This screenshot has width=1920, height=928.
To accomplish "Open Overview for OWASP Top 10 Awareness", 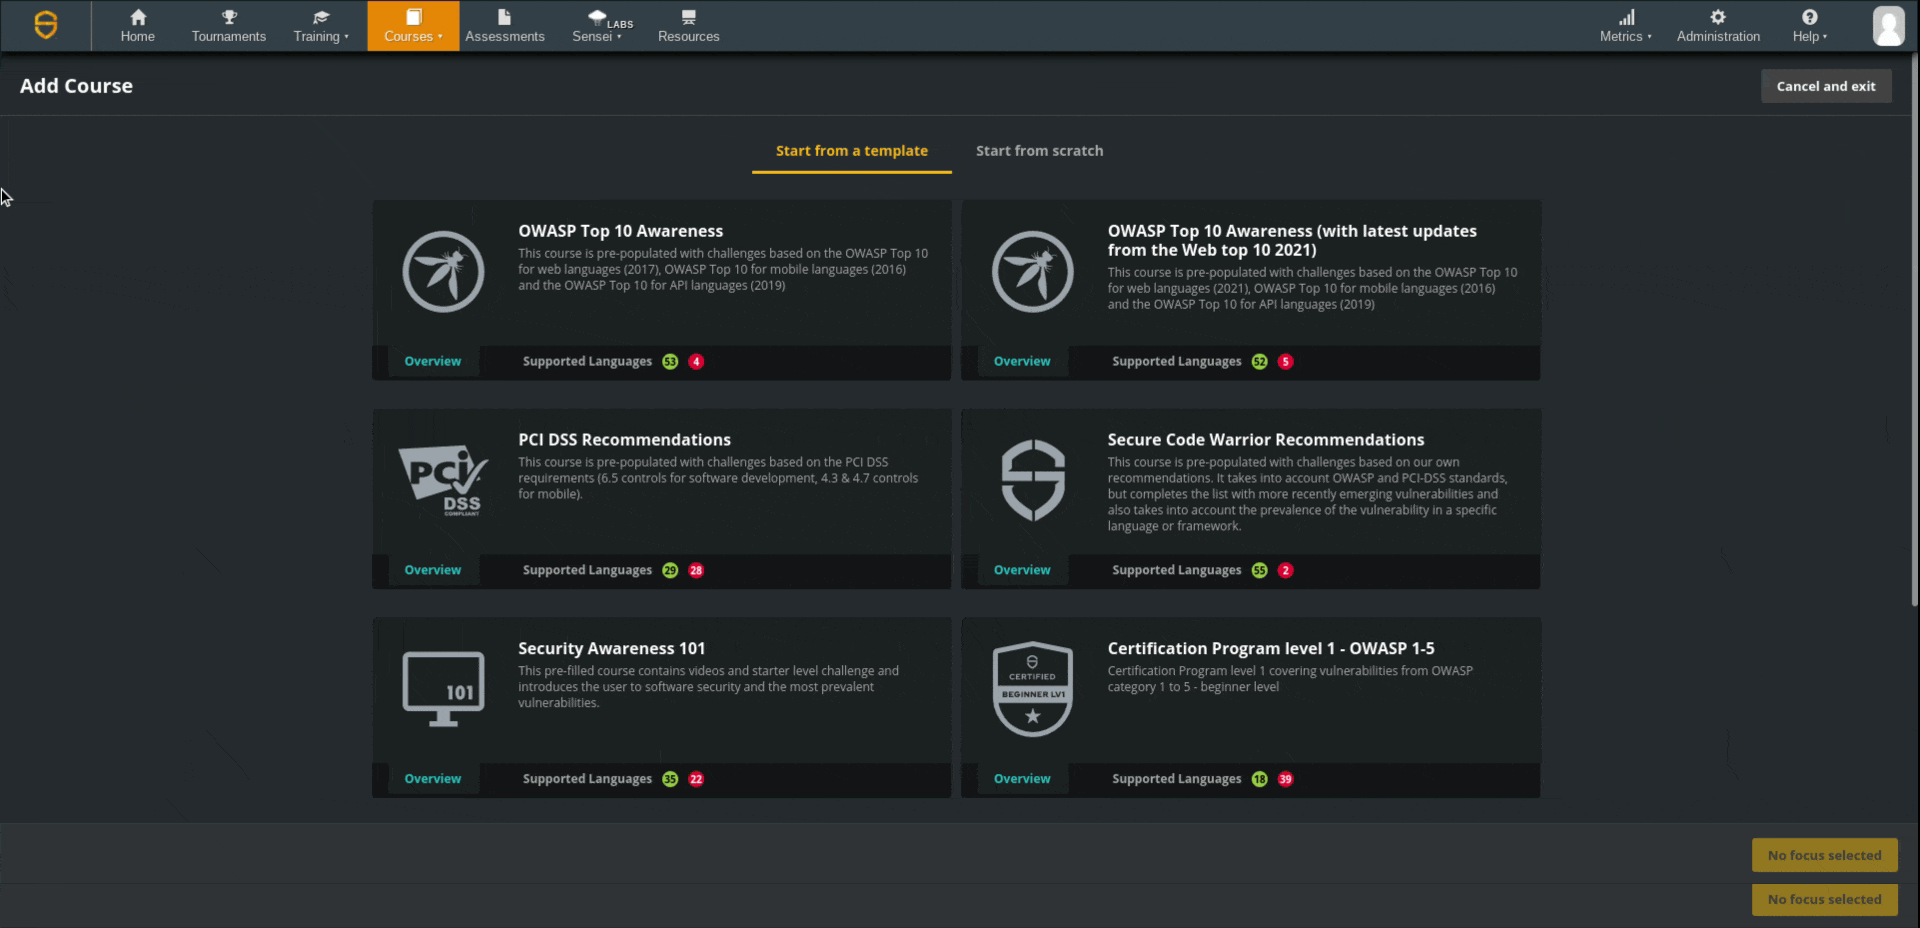I will coord(432,361).
